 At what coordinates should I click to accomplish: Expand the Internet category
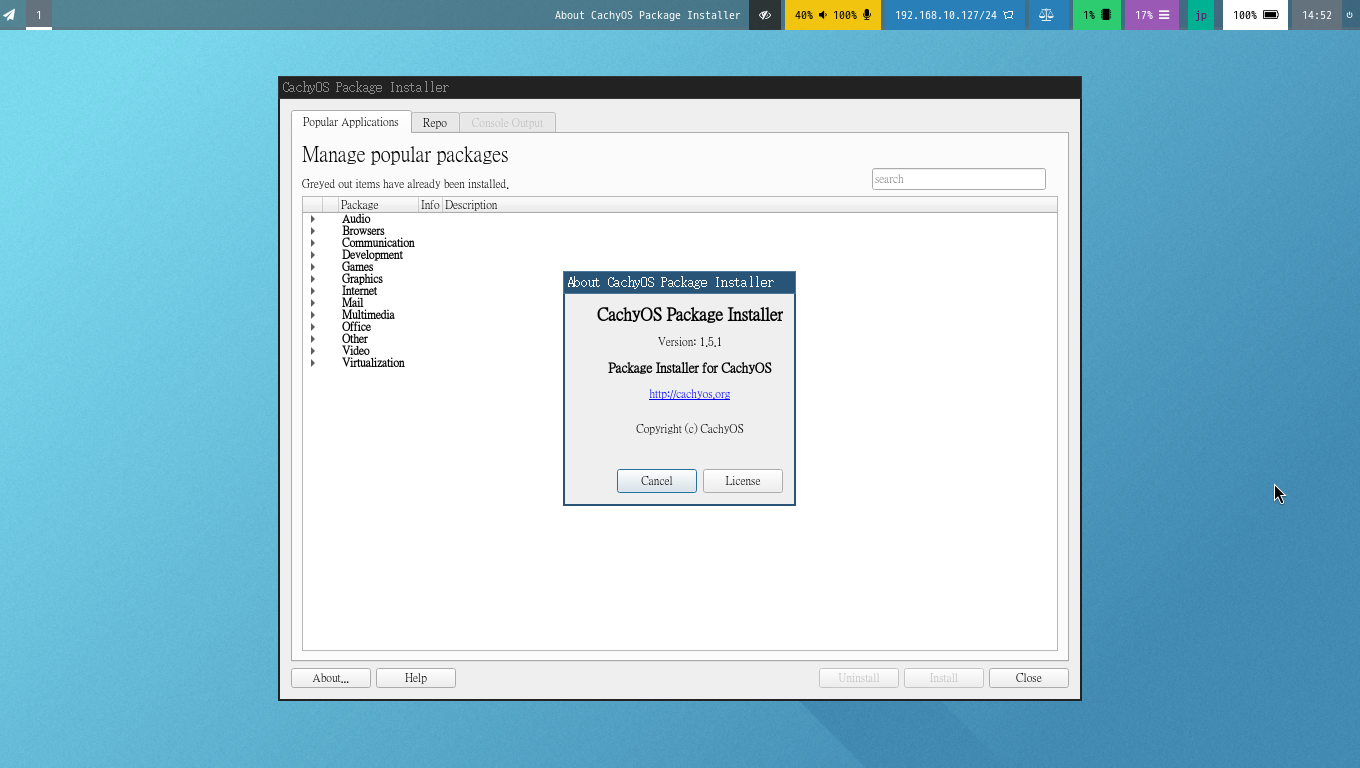pyautogui.click(x=313, y=291)
